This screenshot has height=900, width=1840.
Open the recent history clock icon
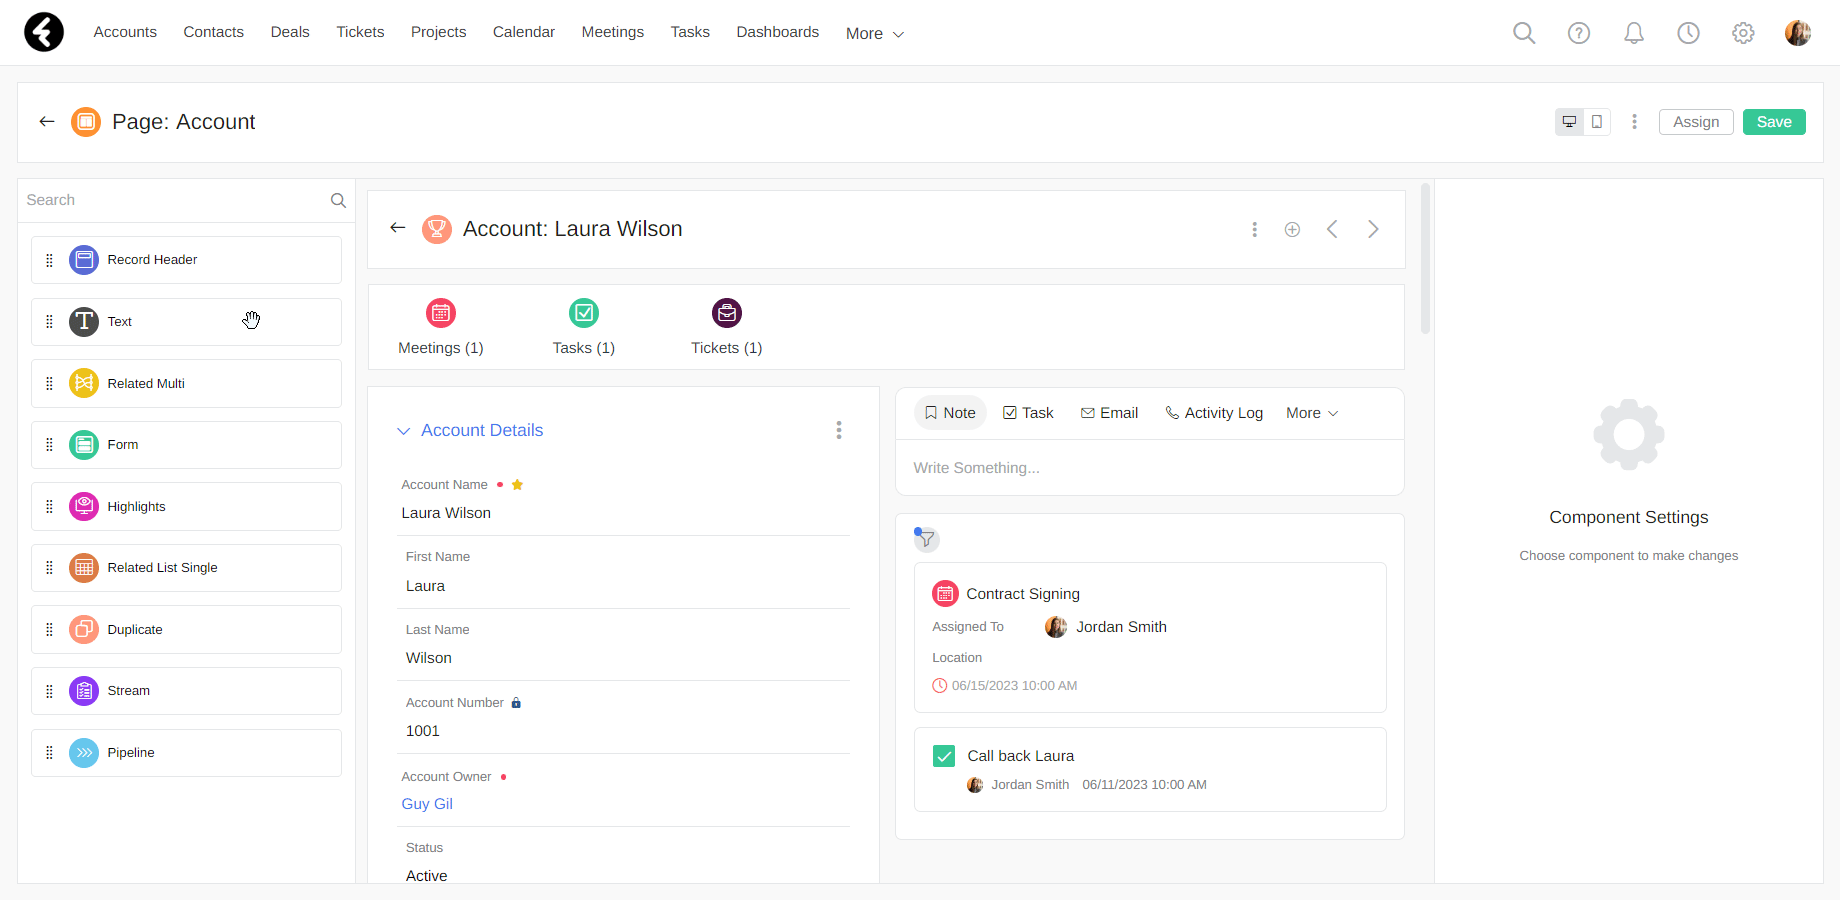pyautogui.click(x=1688, y=33)
